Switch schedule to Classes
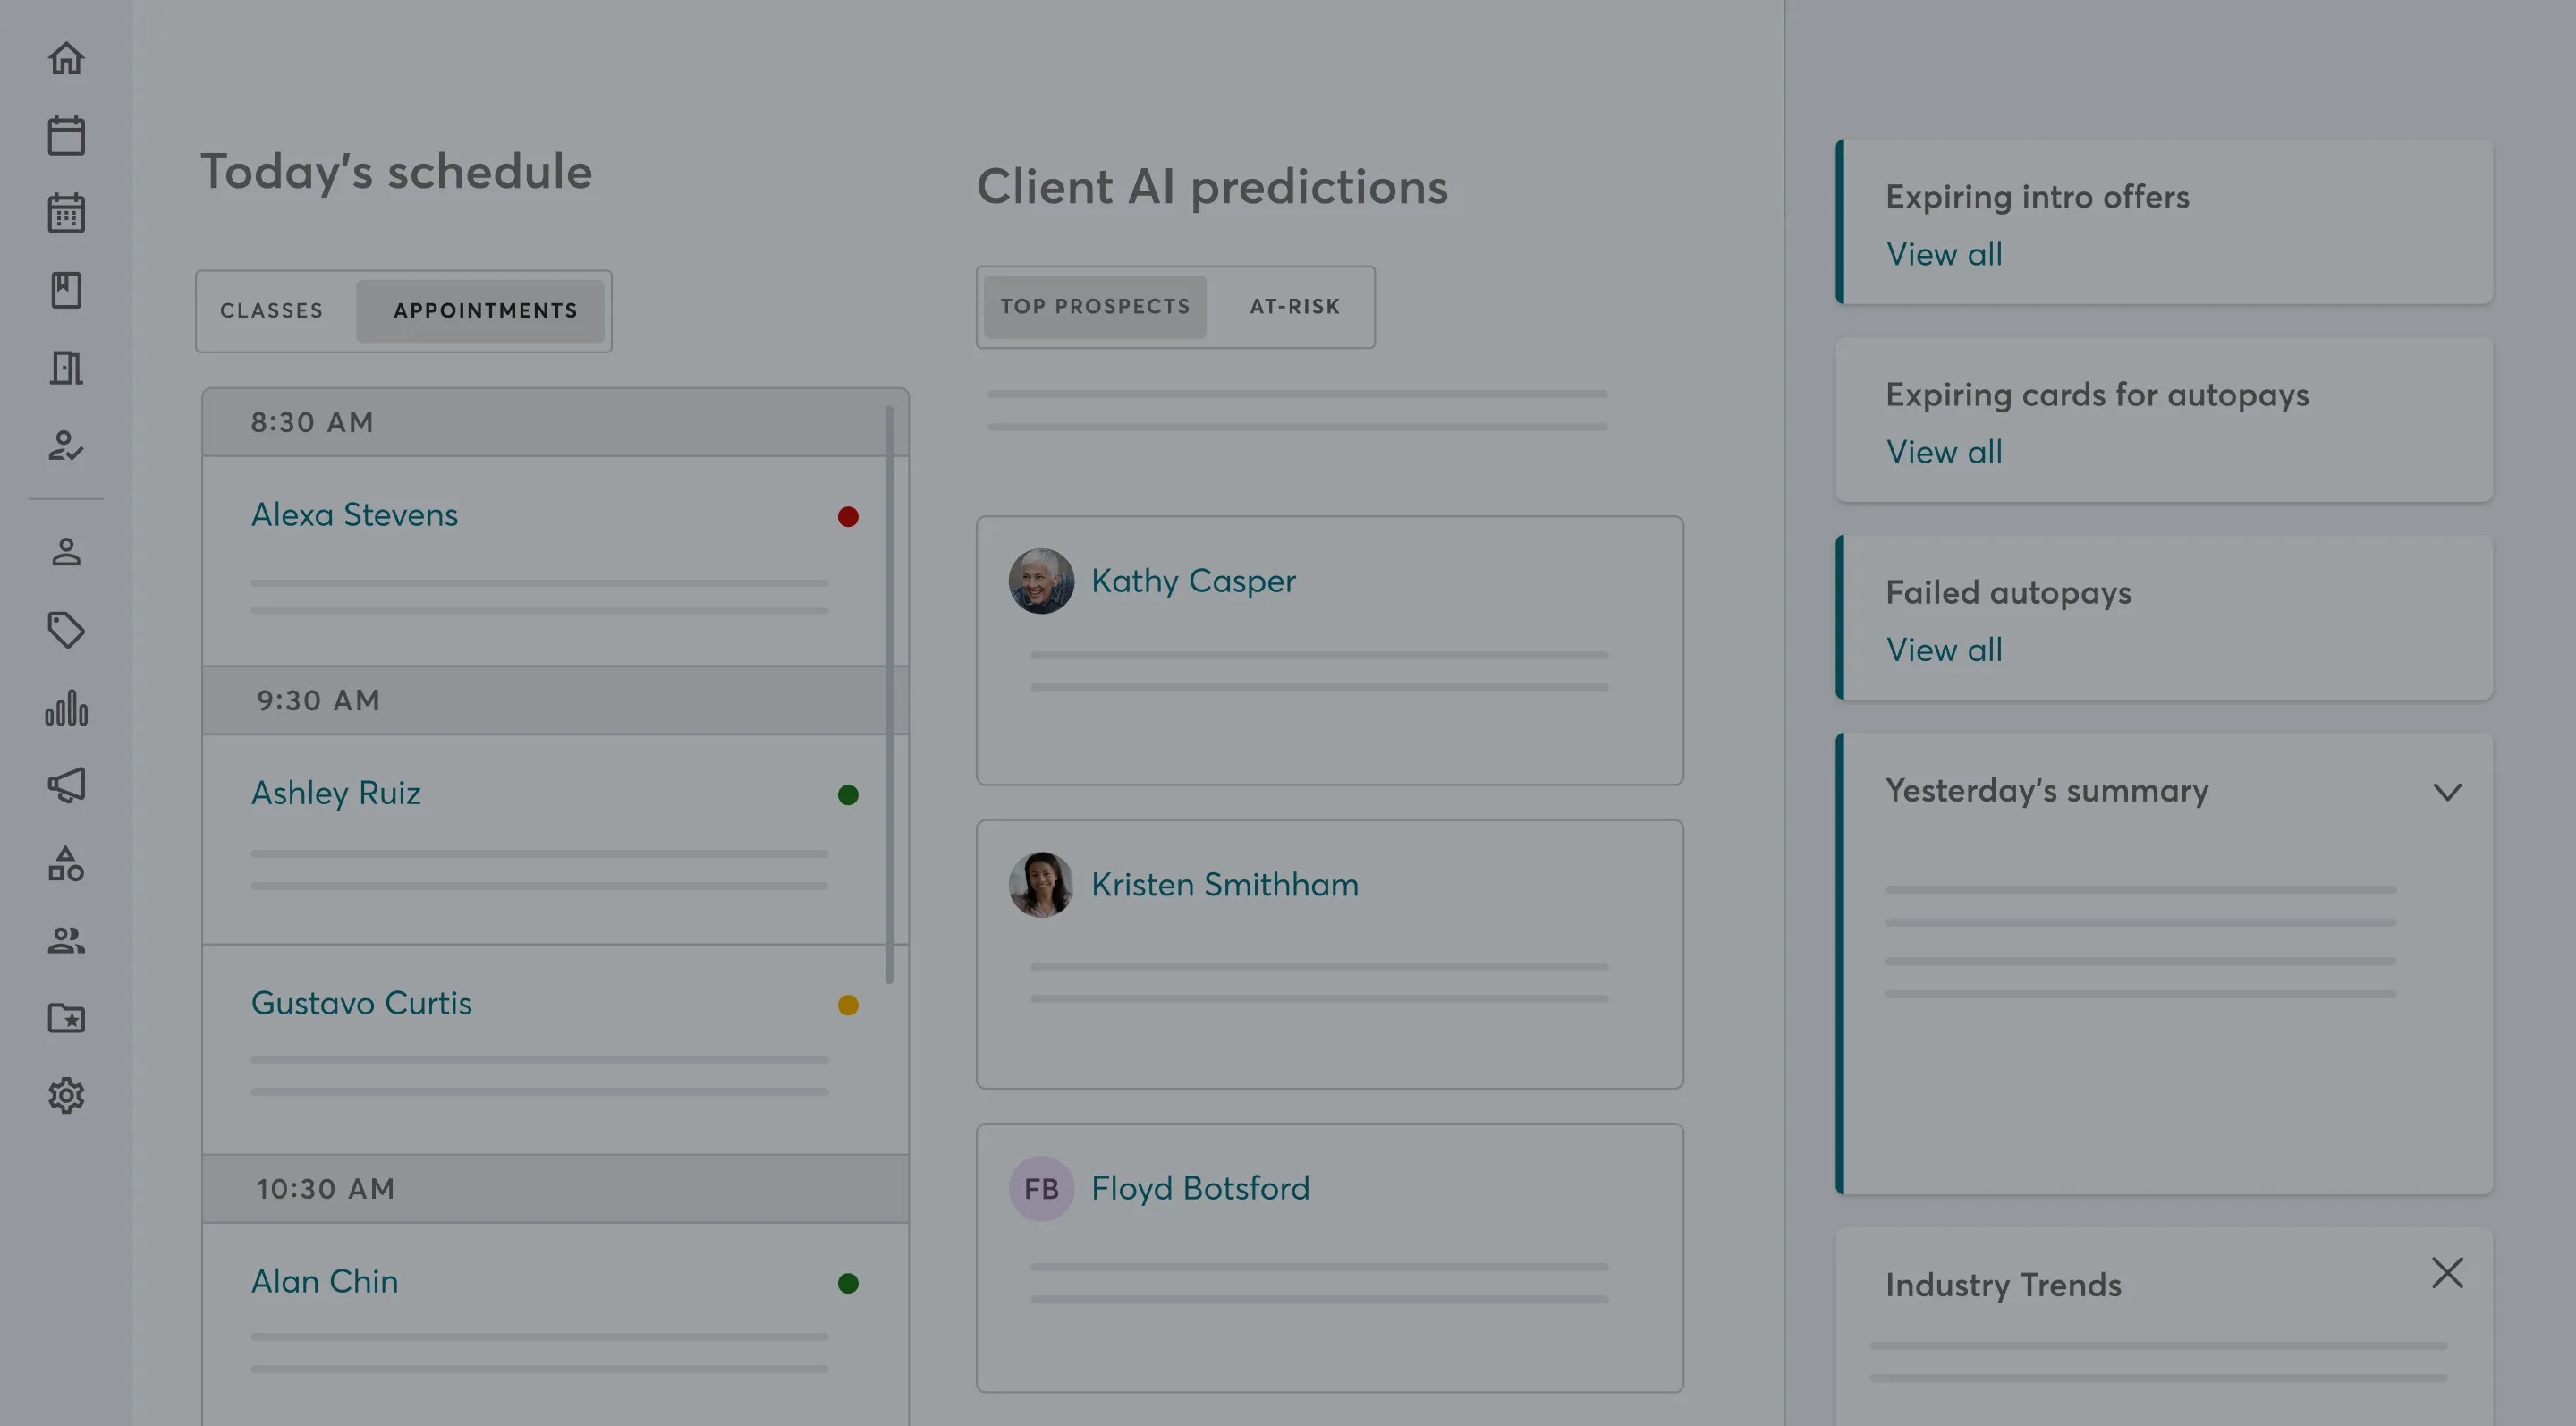 [x=272, y=311]
